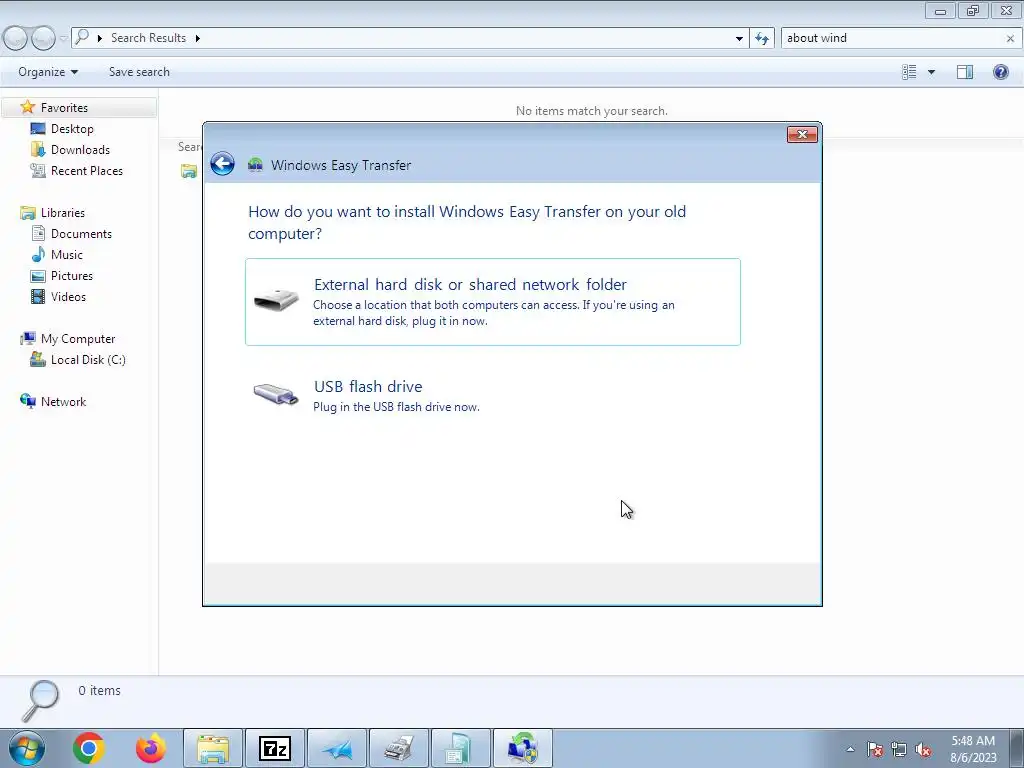Open network status tray icon
Viewport: 1024px width, 768px height.
[899, 749]
